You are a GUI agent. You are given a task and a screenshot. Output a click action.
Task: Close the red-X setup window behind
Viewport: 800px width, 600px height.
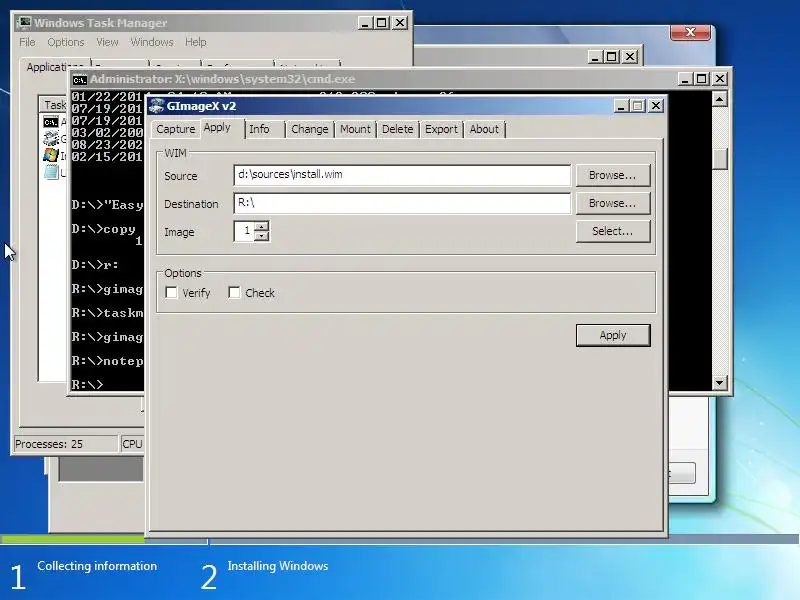pyautogui.click(x=690, y=32)
